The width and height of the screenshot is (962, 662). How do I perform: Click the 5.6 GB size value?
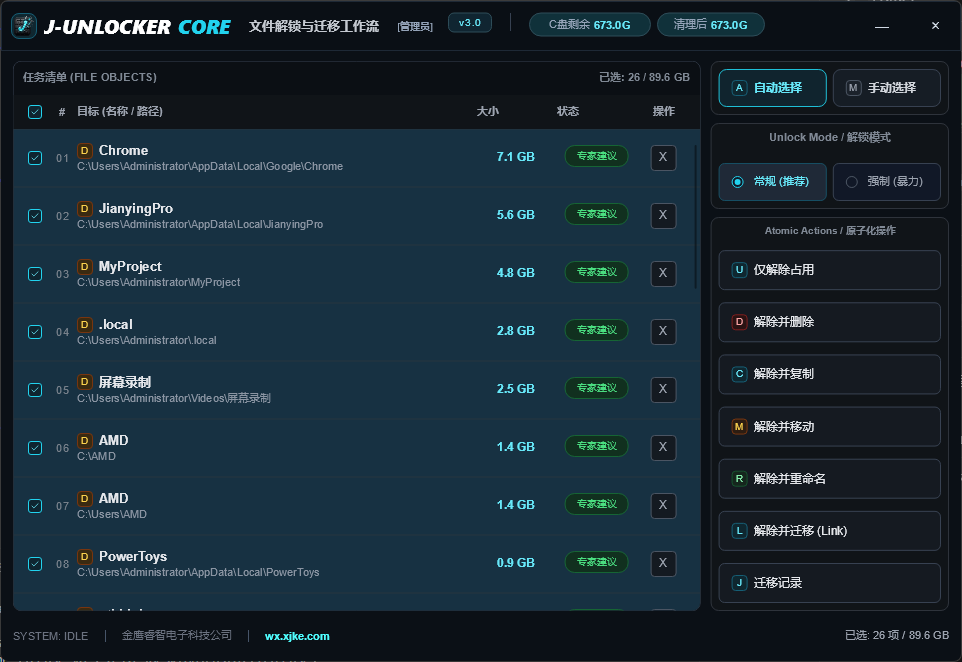(x=515, y=215)
